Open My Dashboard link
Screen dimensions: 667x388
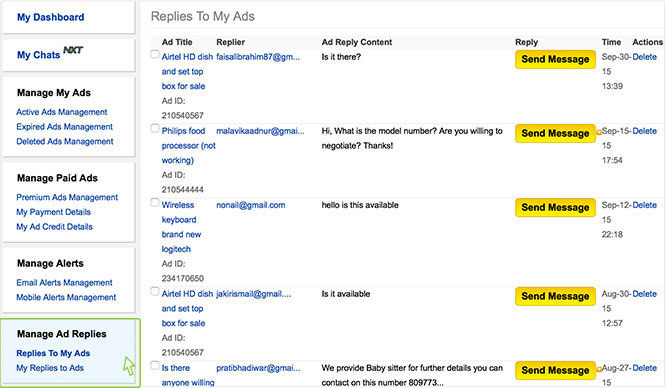point(51,17)
